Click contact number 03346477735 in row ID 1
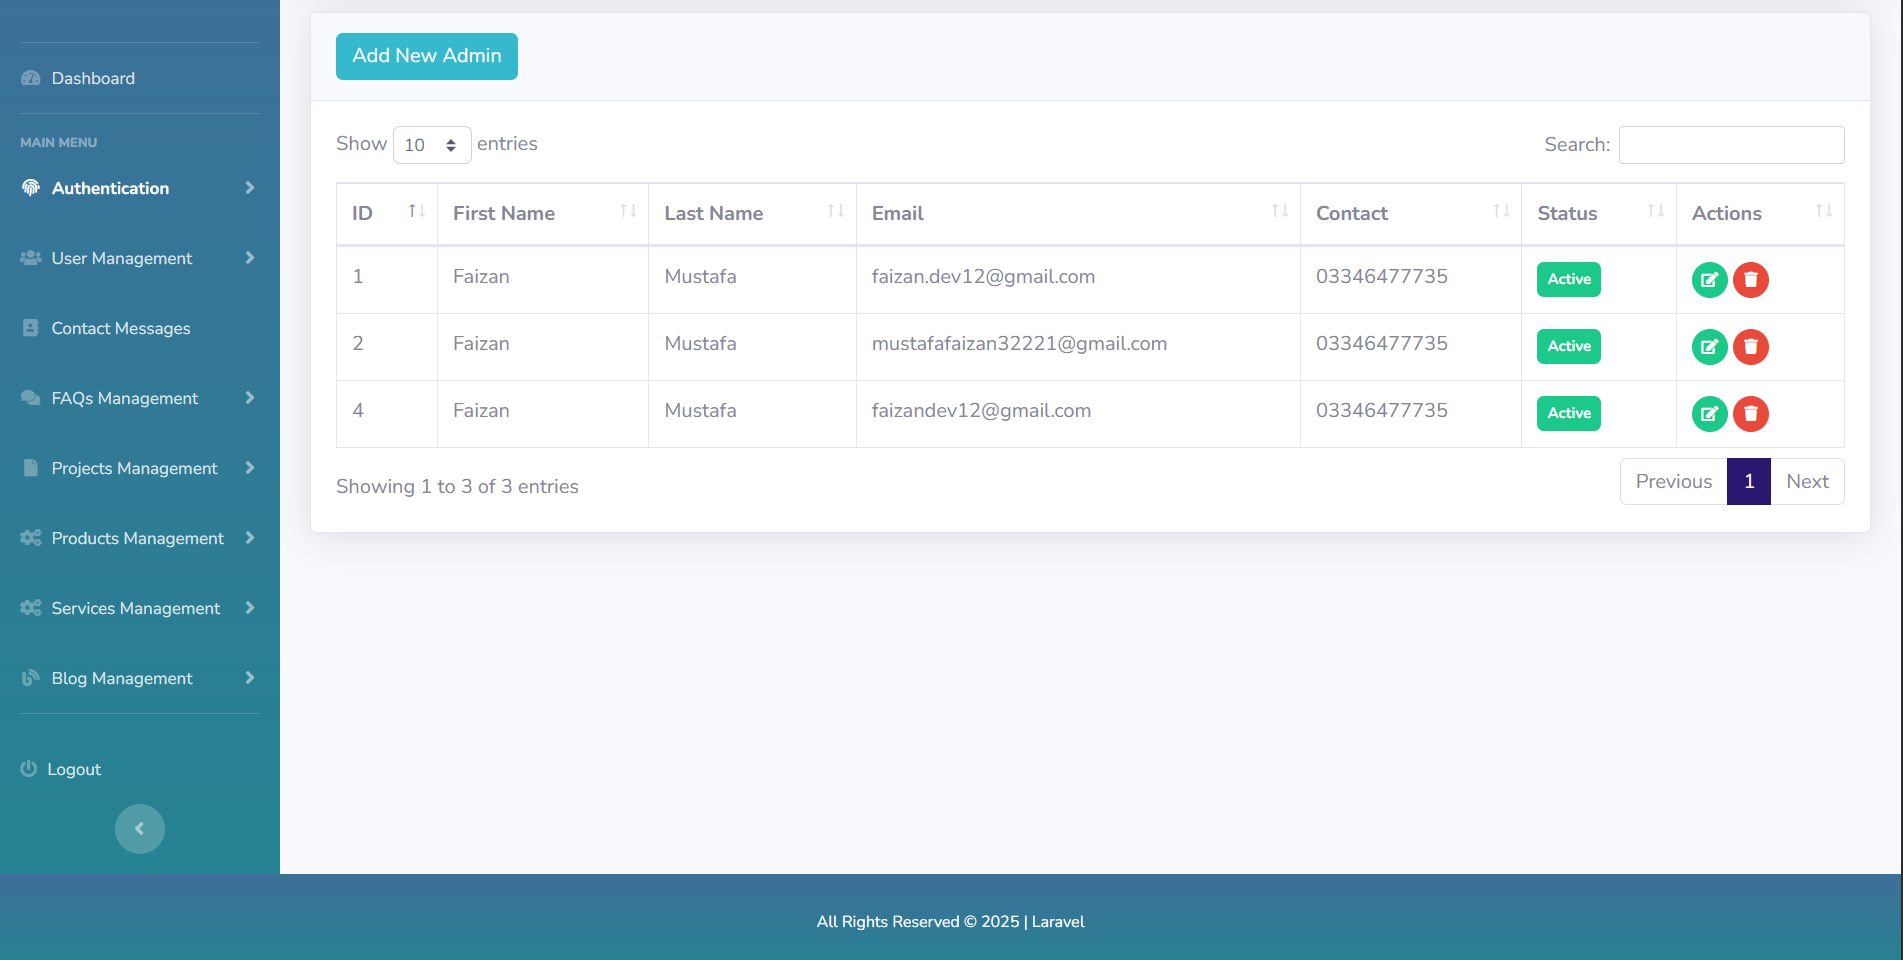 (x=1381, y=276)
